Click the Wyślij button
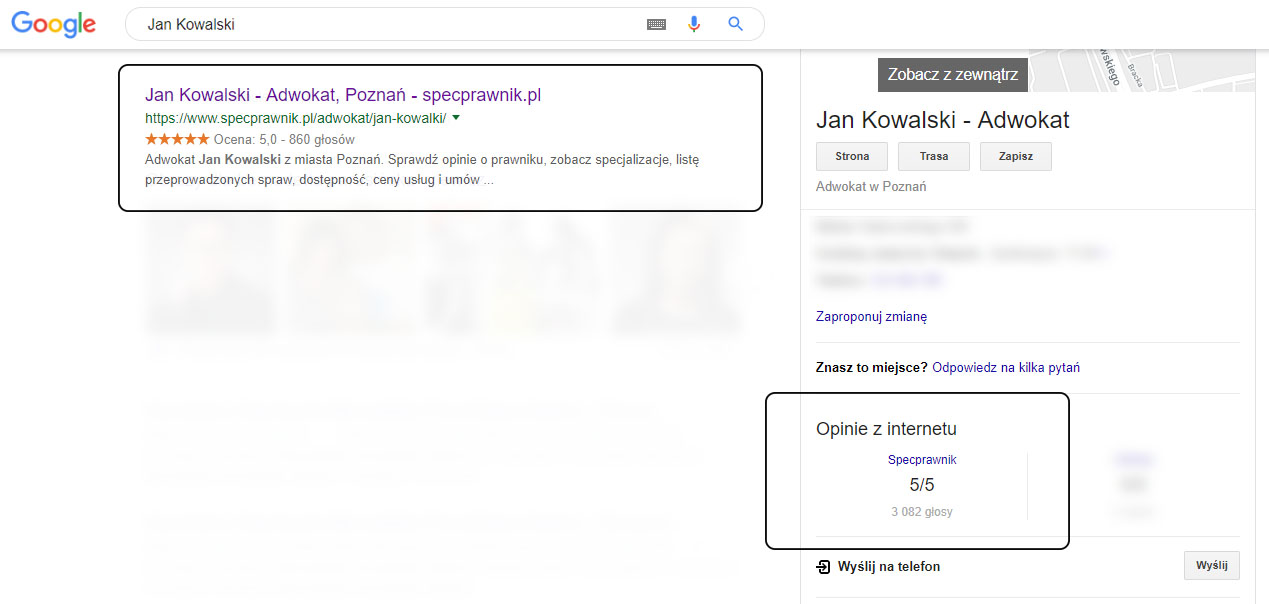 pos(1212,565)
